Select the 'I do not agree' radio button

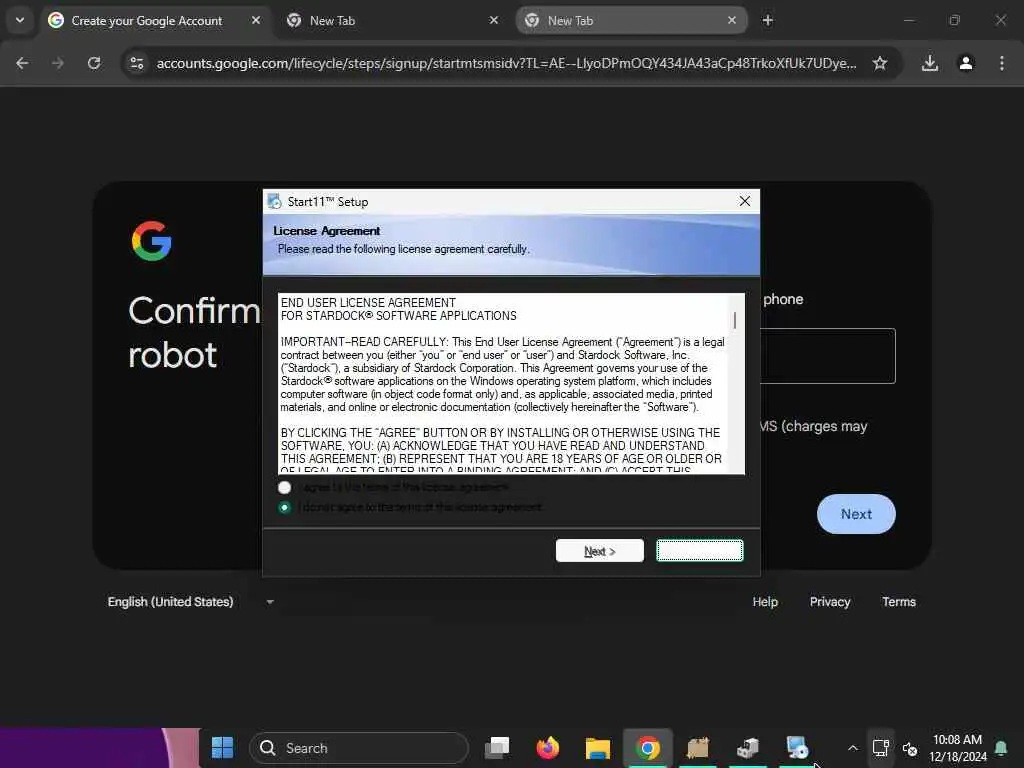pos(285,507)
